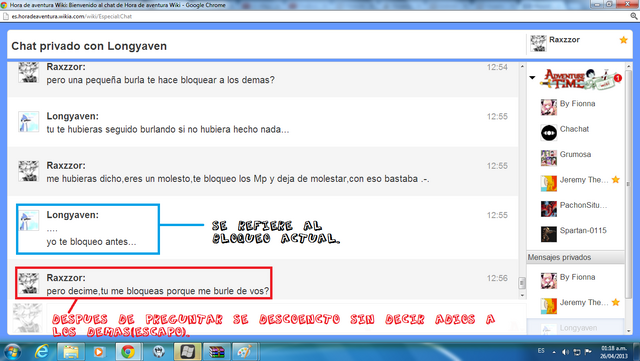Click the user list scrollbar up arrow
The image size is (640, 361).
click(629, 66)
